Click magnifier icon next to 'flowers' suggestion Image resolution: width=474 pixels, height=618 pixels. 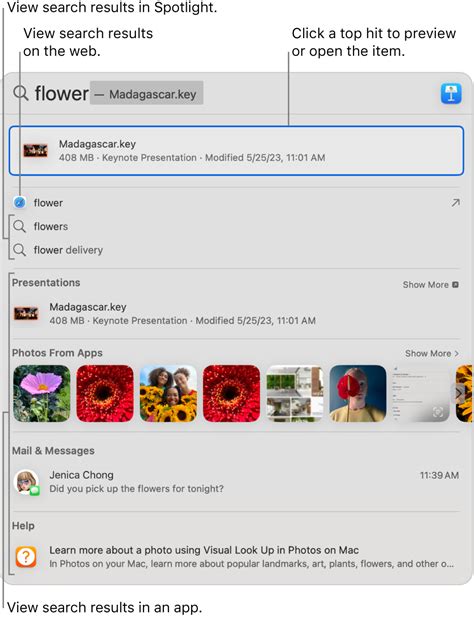(19, 226)
